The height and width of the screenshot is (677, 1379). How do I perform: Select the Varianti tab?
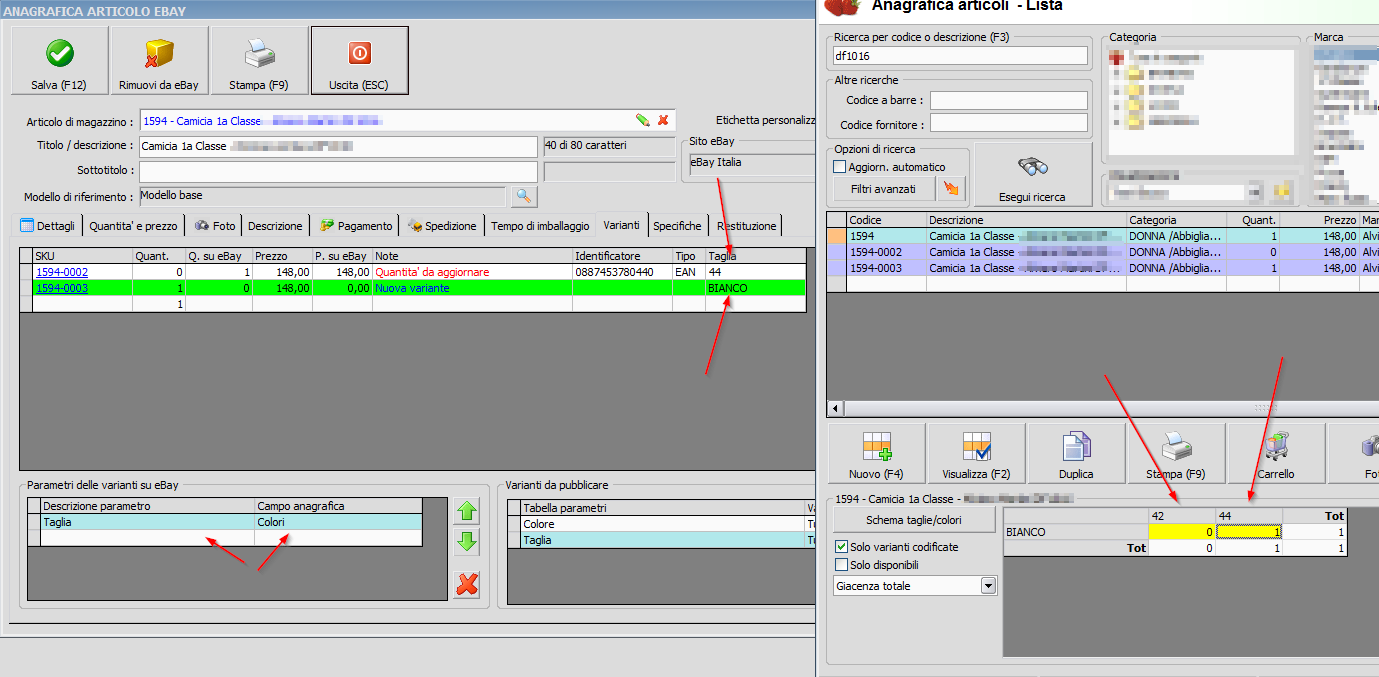pos(622,224)
